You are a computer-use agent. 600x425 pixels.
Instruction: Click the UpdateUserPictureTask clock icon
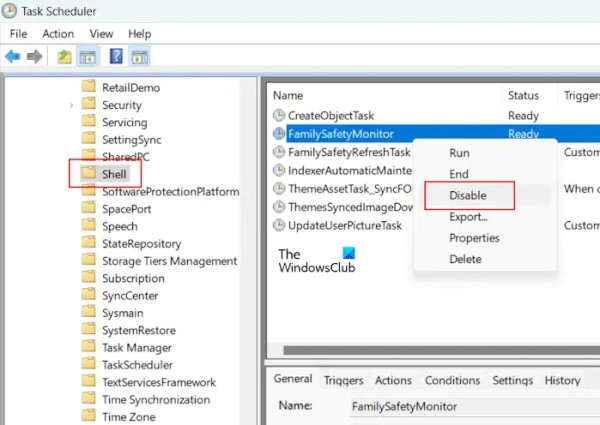[279, 225]
